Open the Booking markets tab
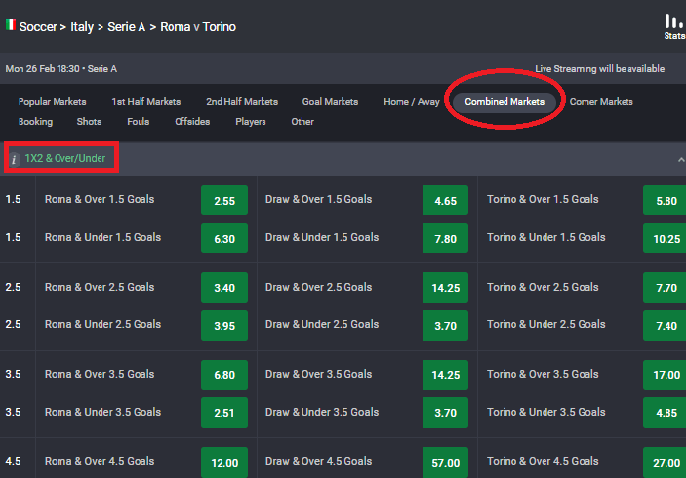 [35, 122]
